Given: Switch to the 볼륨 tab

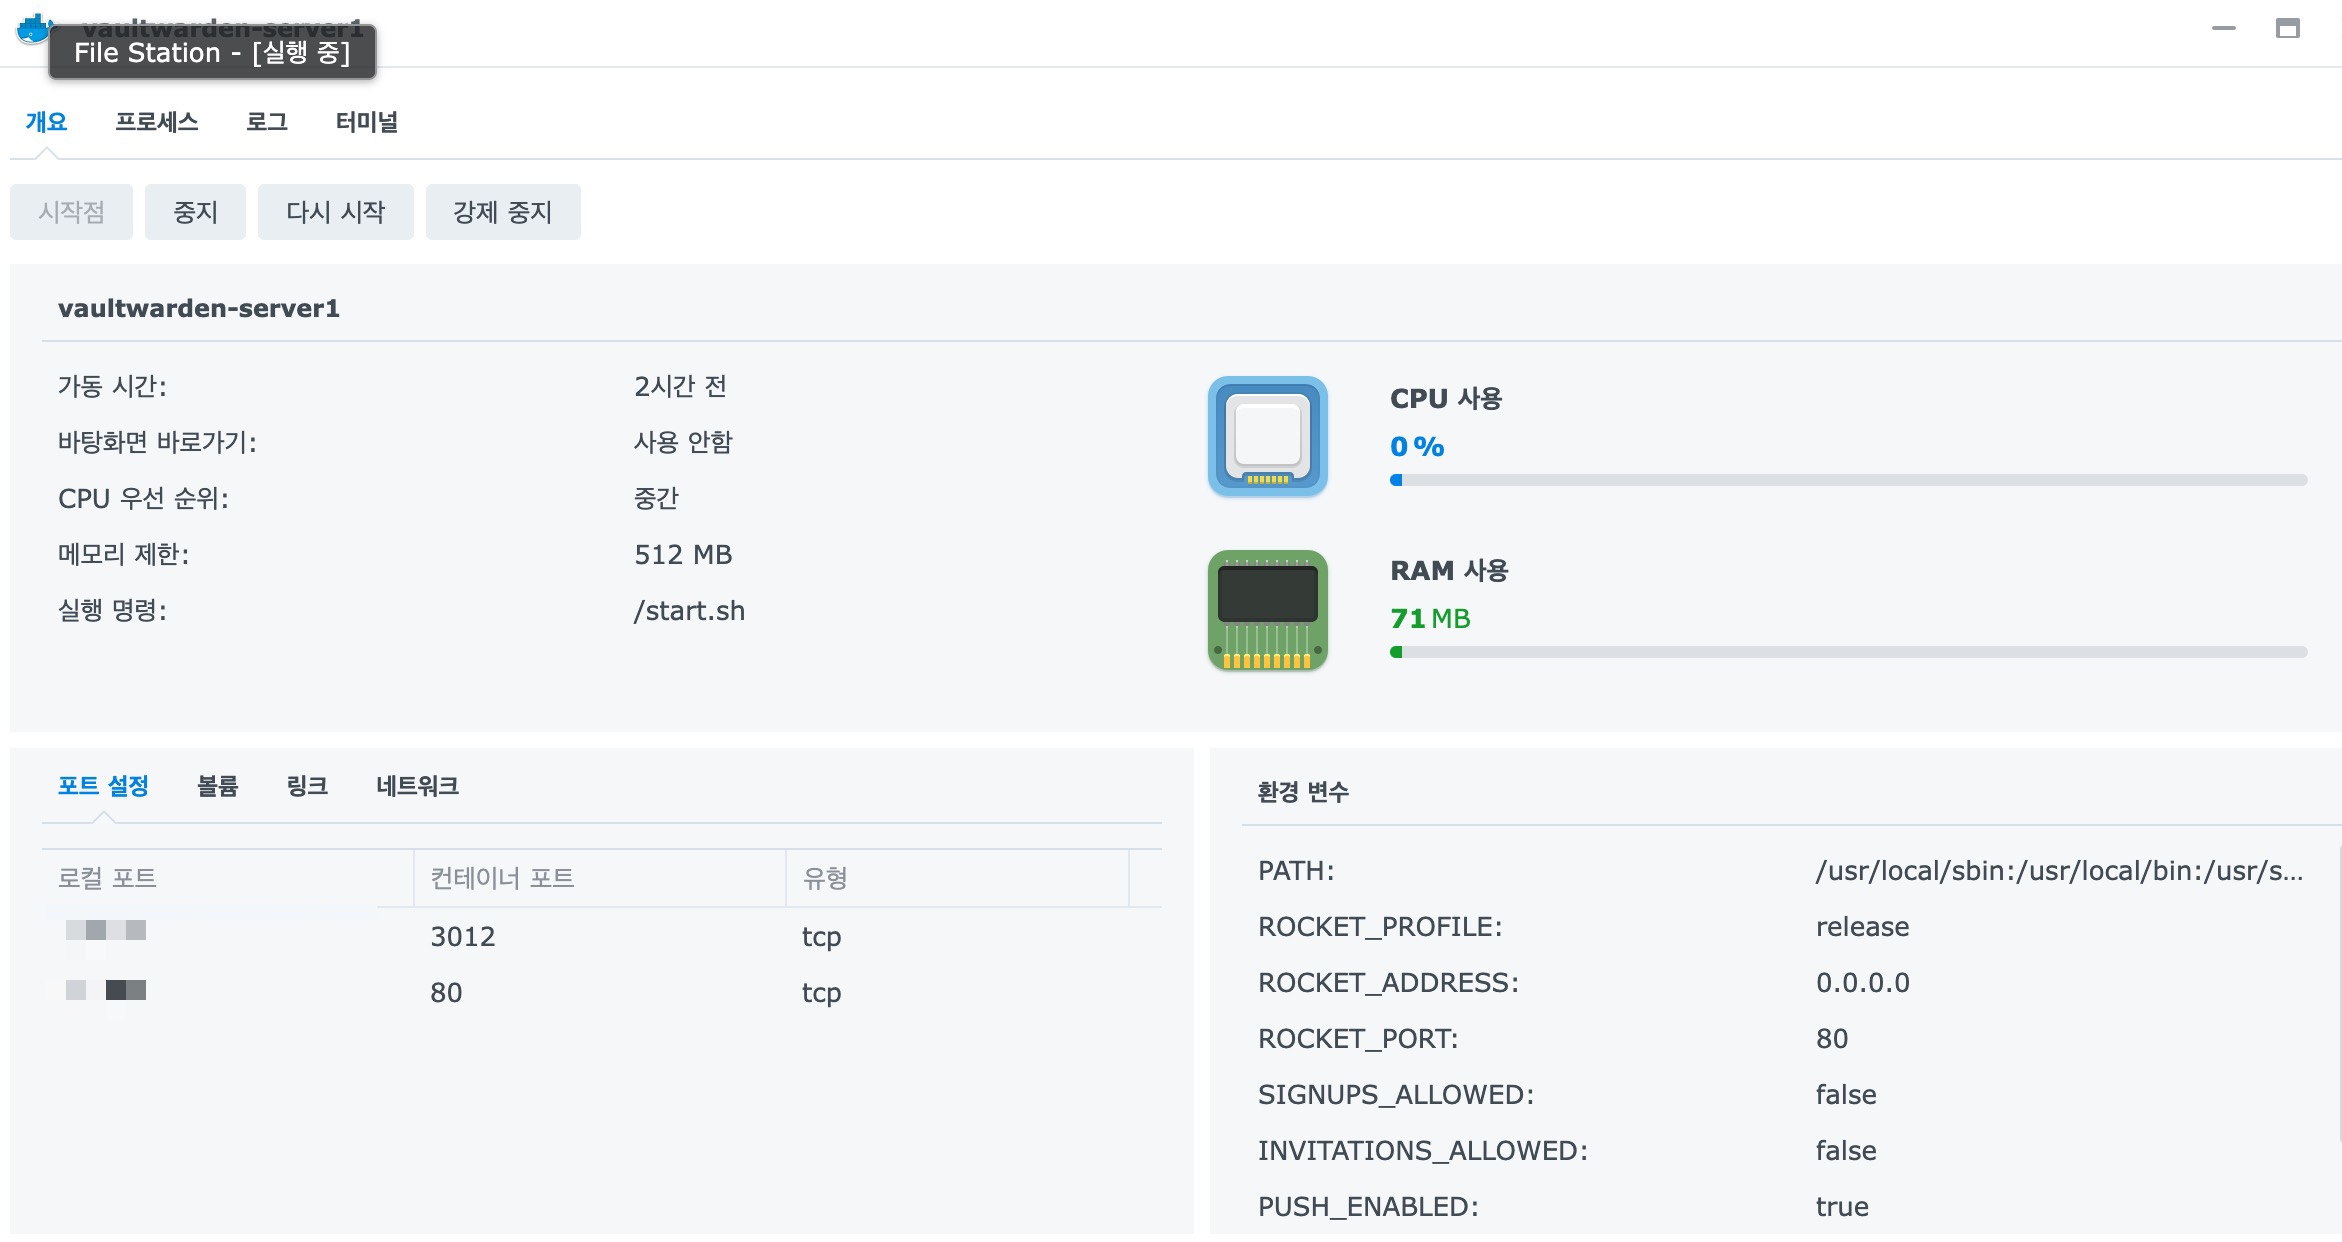Looking at the screenshot, I should pos(218,786).
